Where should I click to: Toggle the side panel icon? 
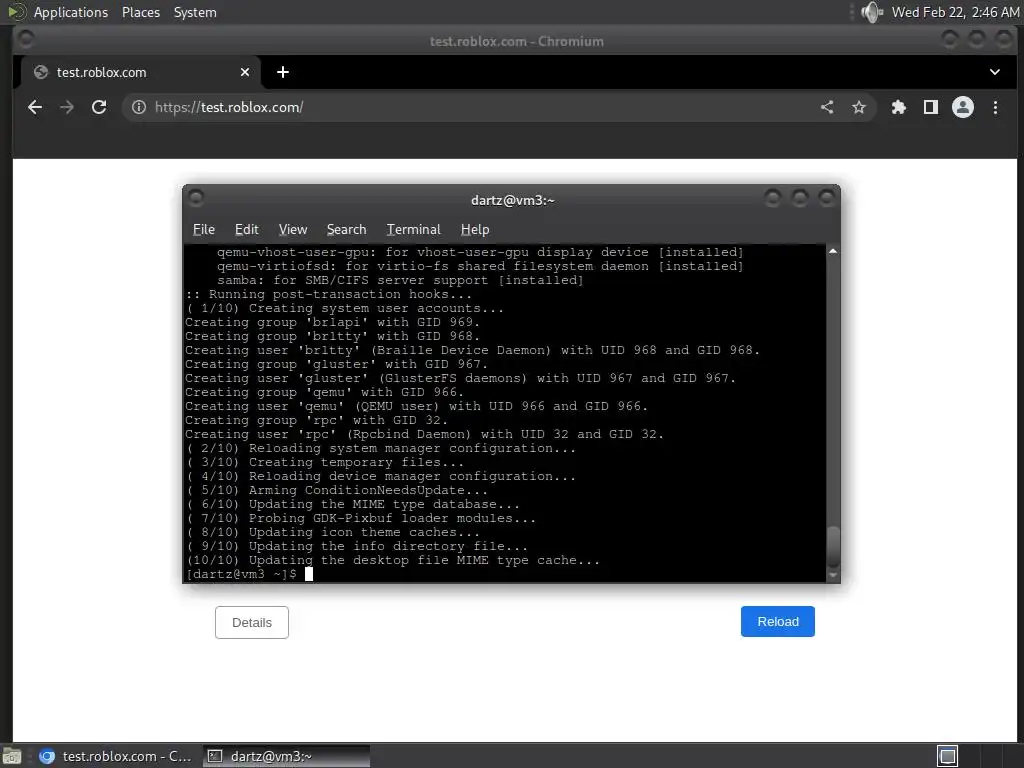[931, 107]
